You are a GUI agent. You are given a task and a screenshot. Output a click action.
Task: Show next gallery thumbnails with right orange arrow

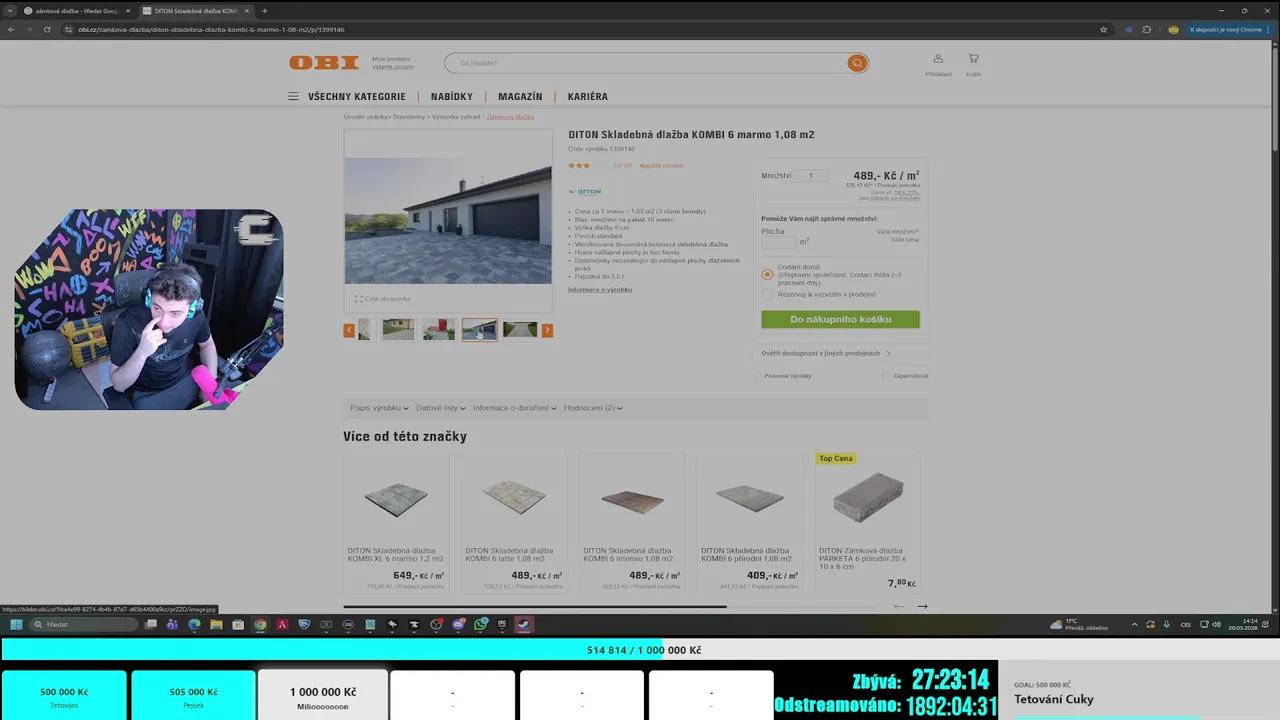tap(547, 330)
